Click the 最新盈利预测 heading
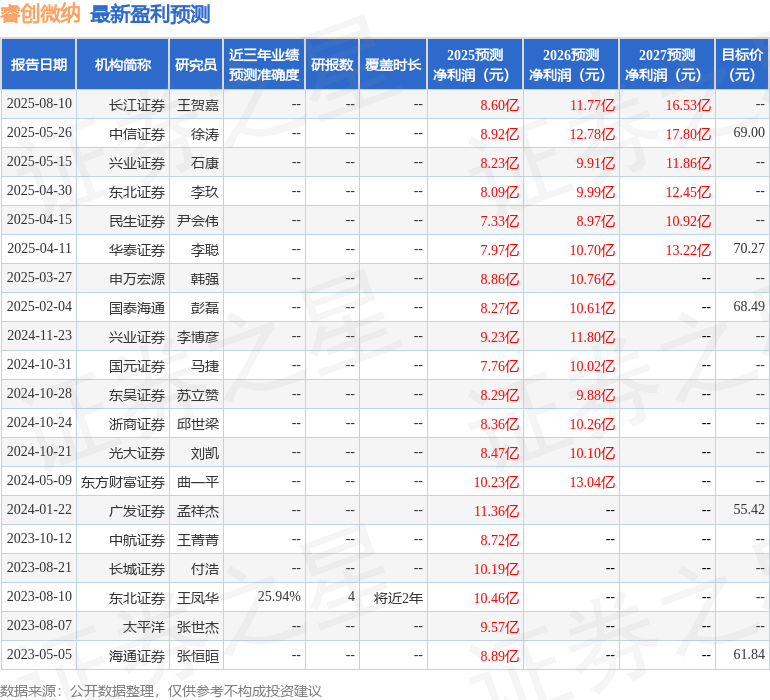Image resolution: width=770 pixels, height=700 pixels. click(x=150, y=14)
